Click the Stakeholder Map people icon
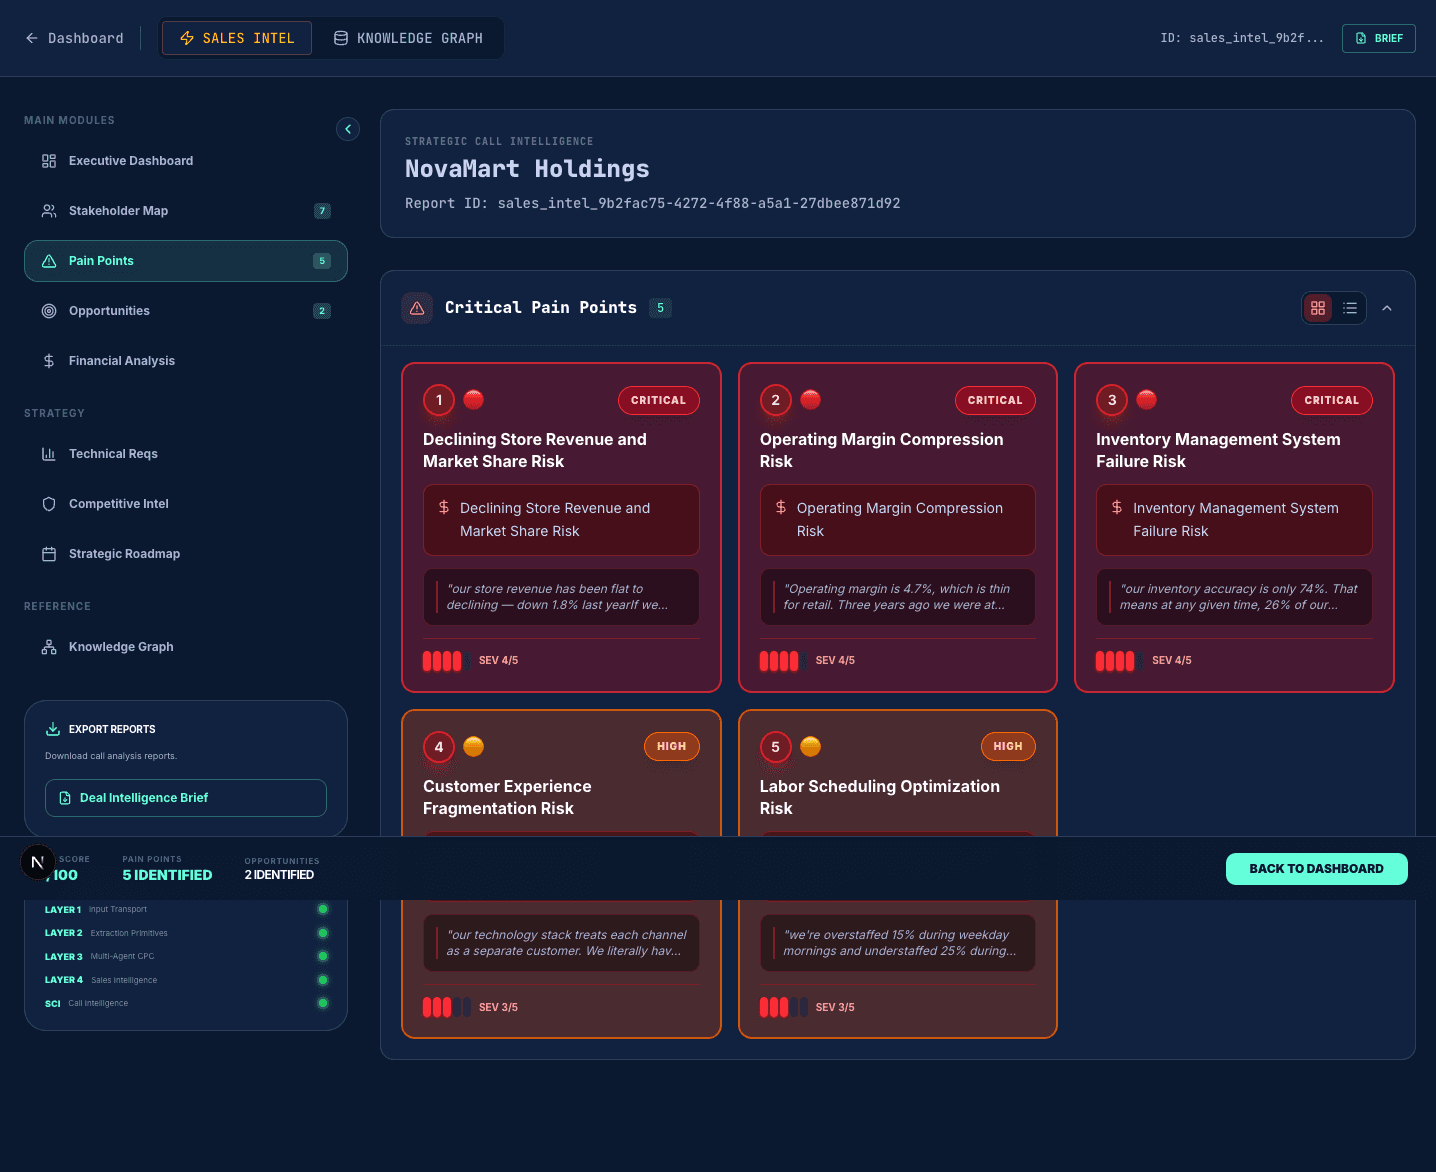Image resolution: width=1436 pixels, height=1172 pixels. coord(49,211)
